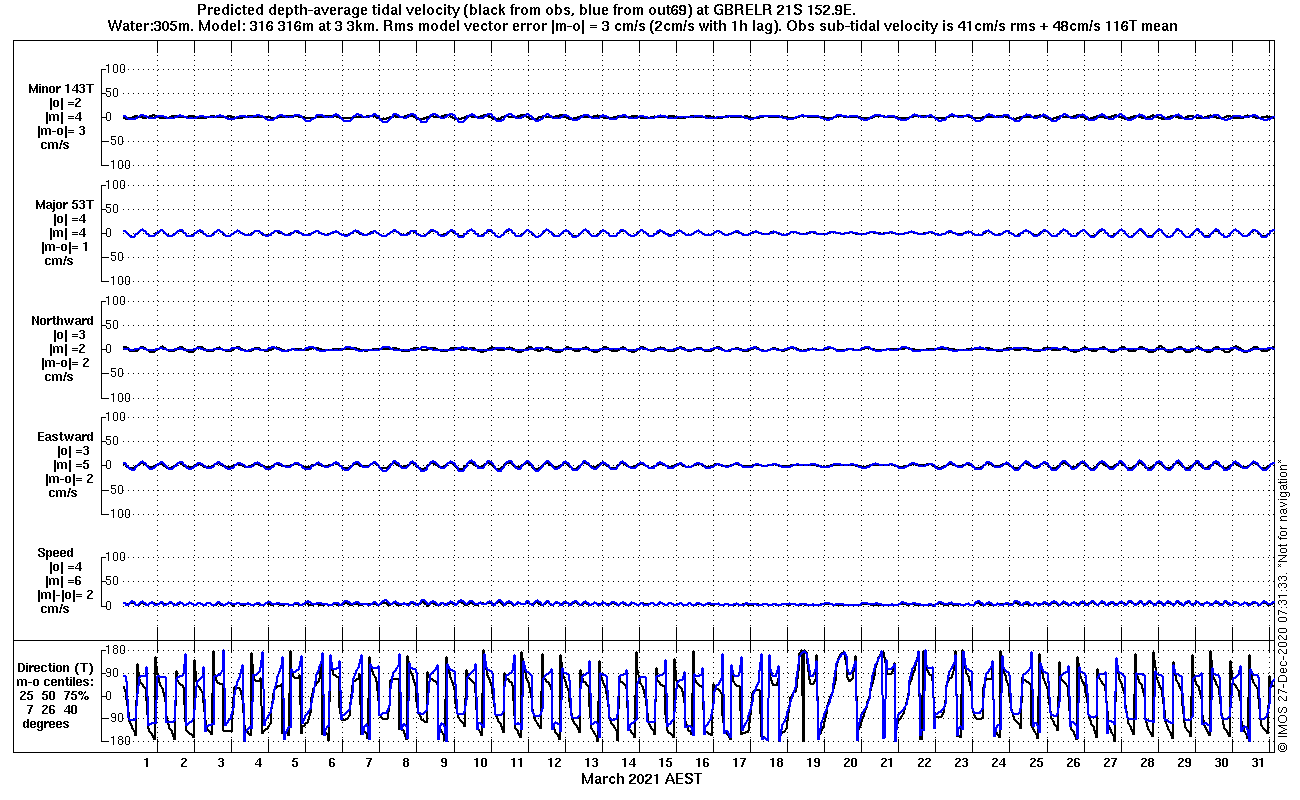Click the 'Eastward' panel label
This screenshot has height=800, width=1300.
point(65,437)
